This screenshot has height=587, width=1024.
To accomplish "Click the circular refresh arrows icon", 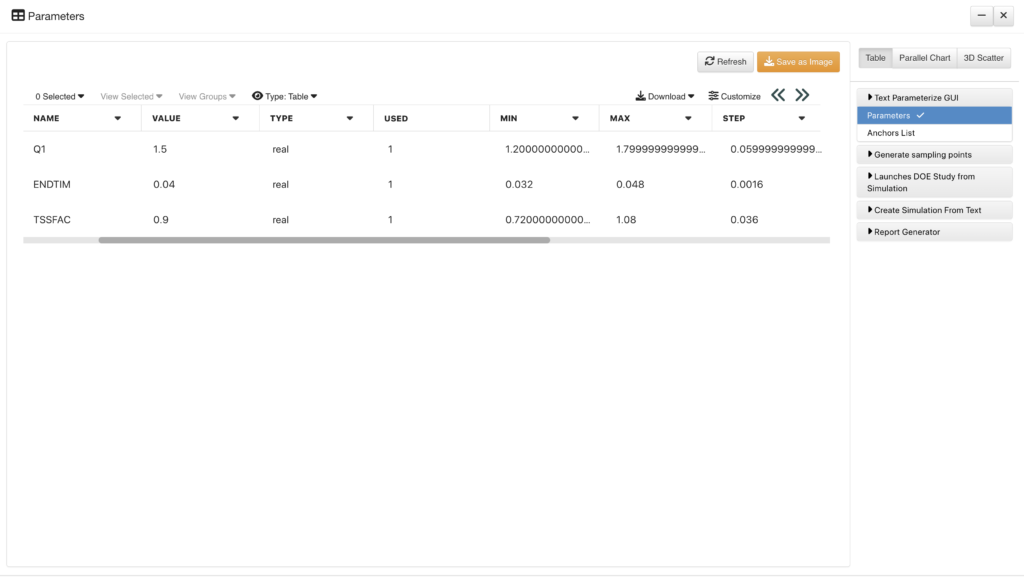I will tap(709, 61).
